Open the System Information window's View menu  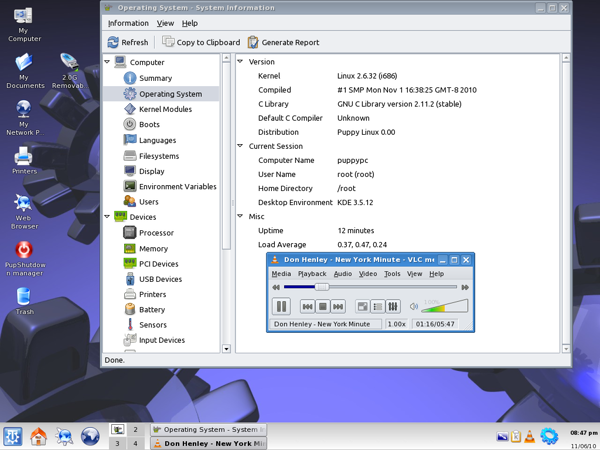pyautogui.click(x=165, y=23)
